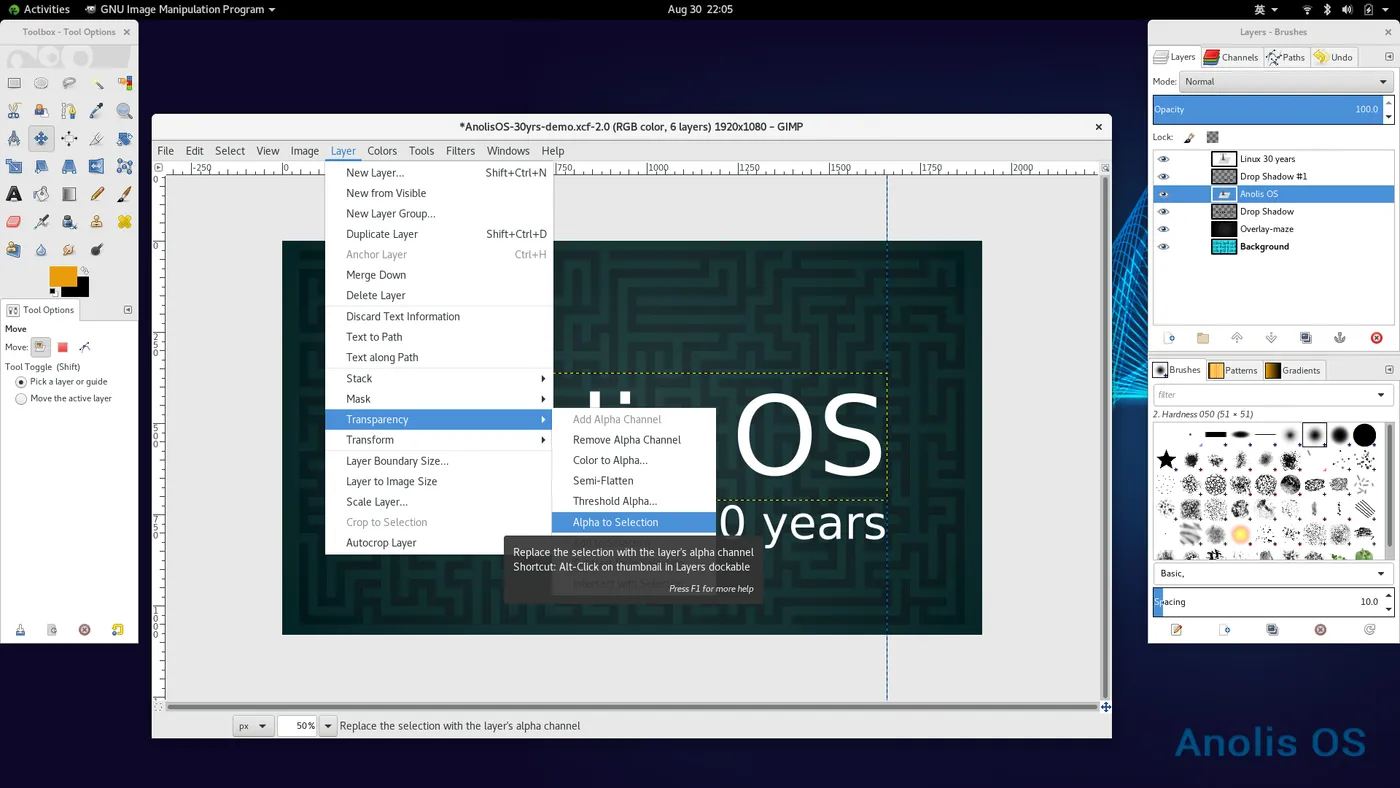Select the Scissors Select tool
This screenshot has width=1400, height=788.
coord(14,111)
